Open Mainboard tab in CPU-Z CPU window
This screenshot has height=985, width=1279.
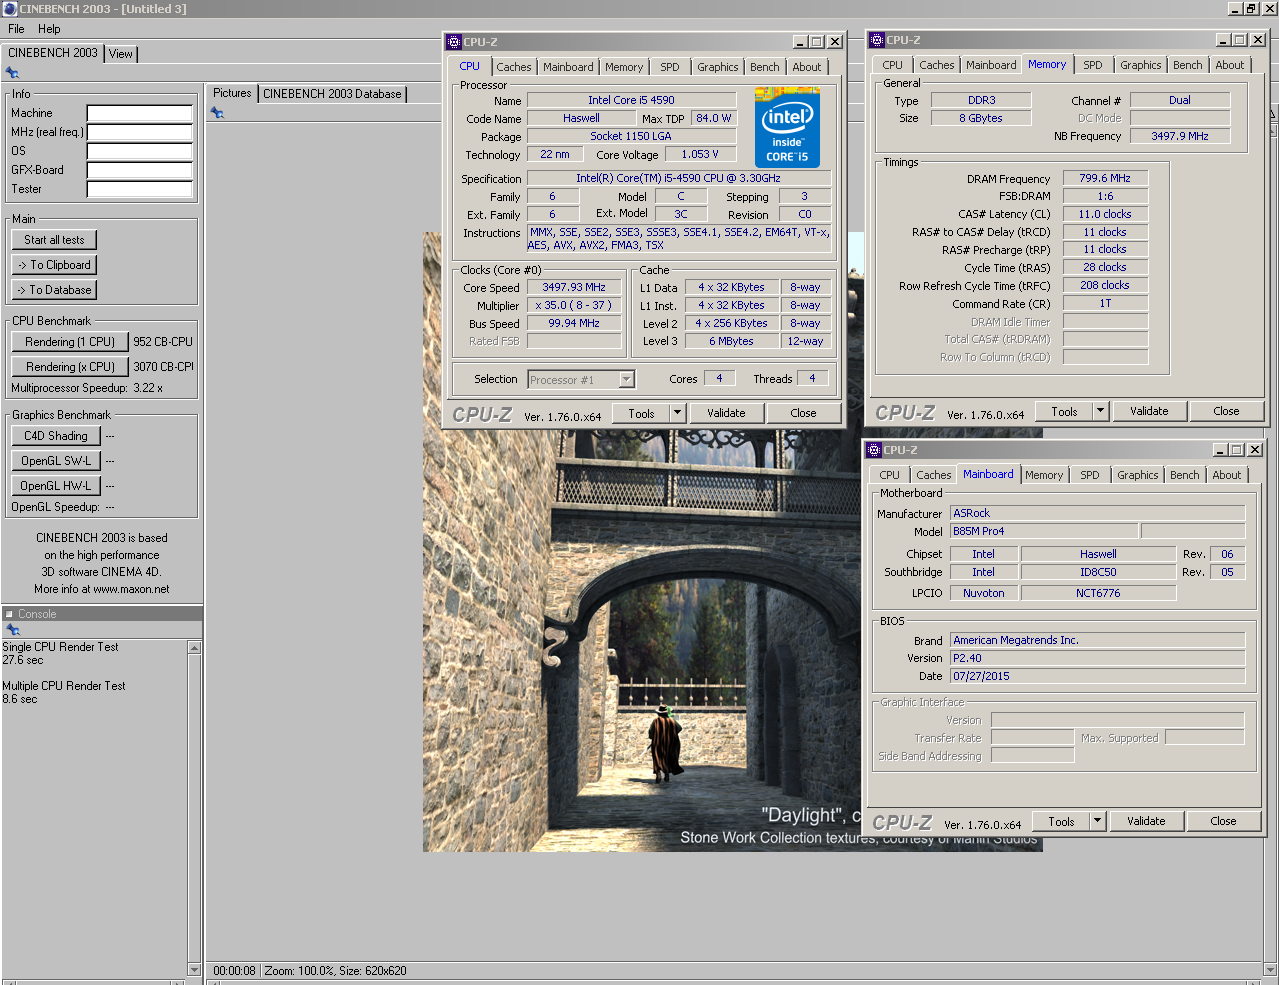point(568,67)
